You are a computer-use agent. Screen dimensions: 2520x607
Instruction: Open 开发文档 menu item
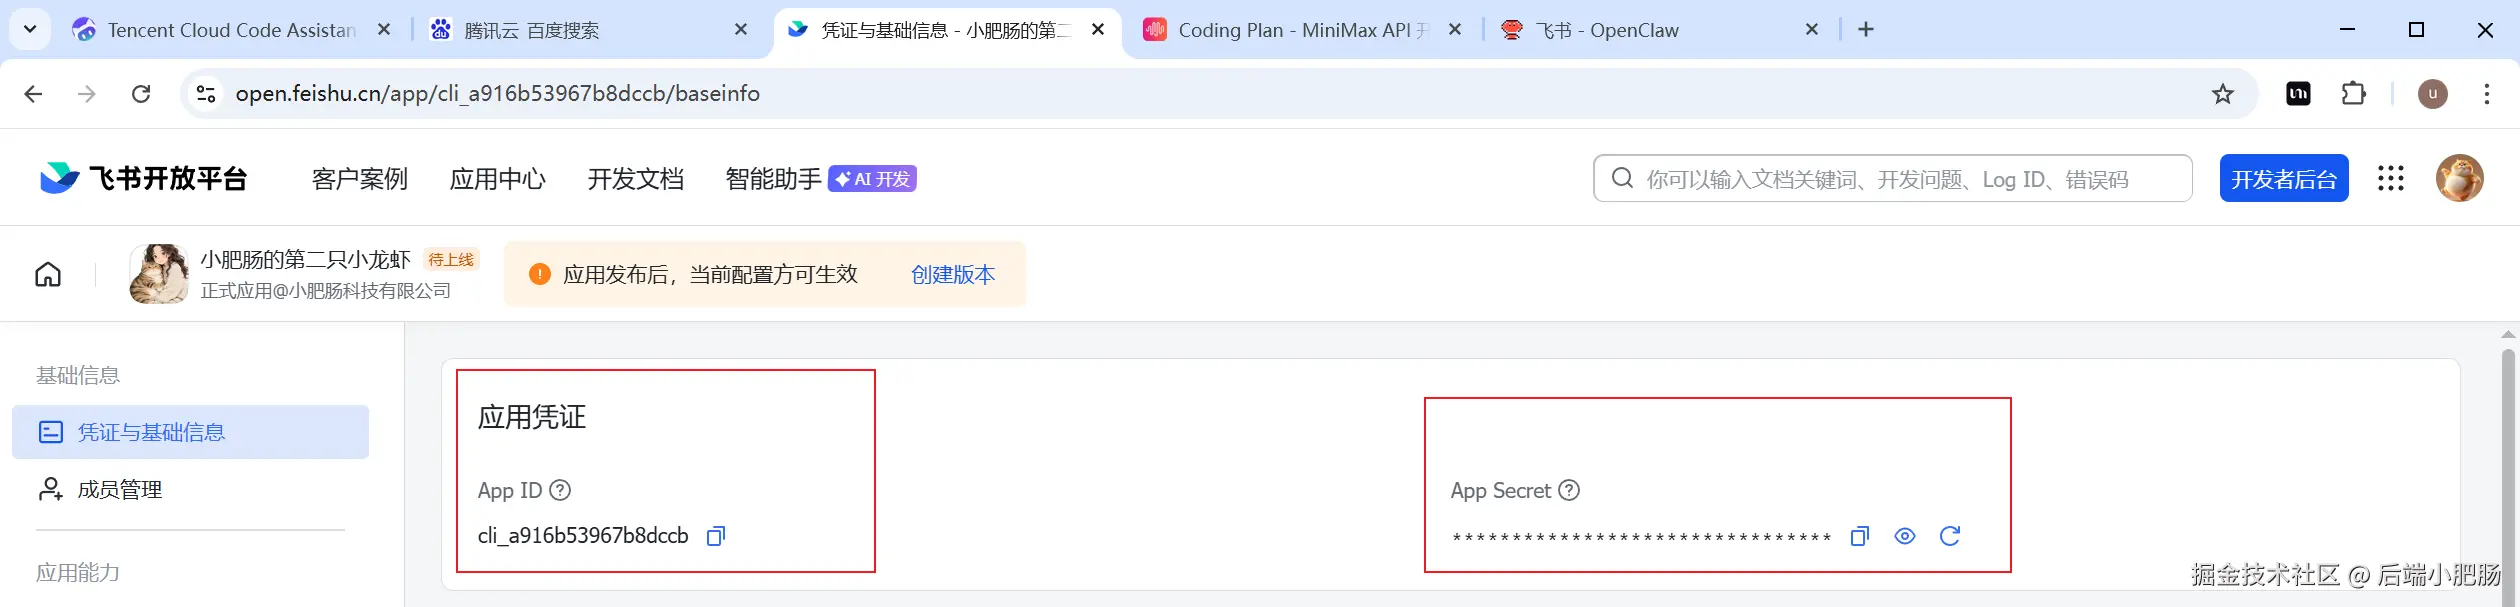coord(636,179)
